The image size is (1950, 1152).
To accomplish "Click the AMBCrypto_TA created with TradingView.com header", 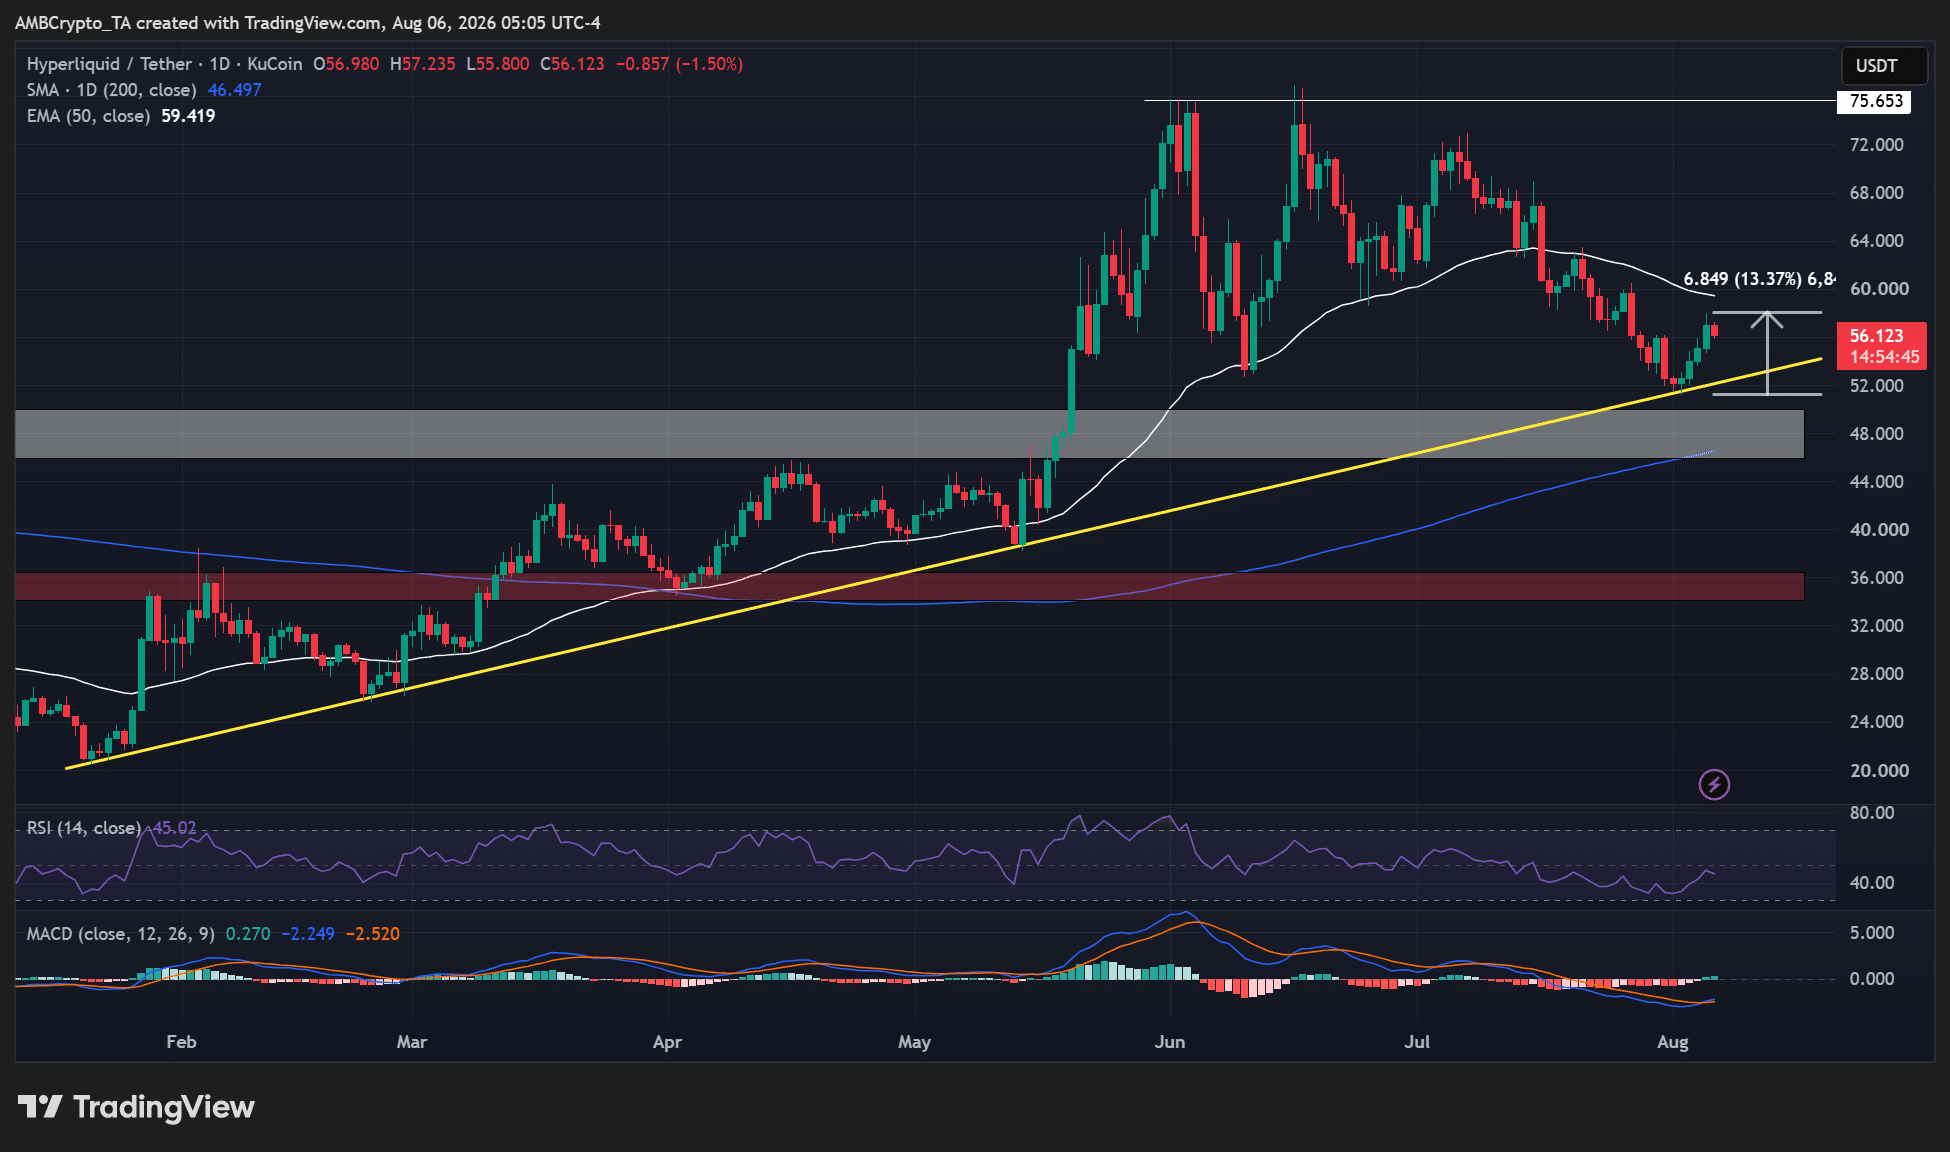I will click(x=308, y=23).
